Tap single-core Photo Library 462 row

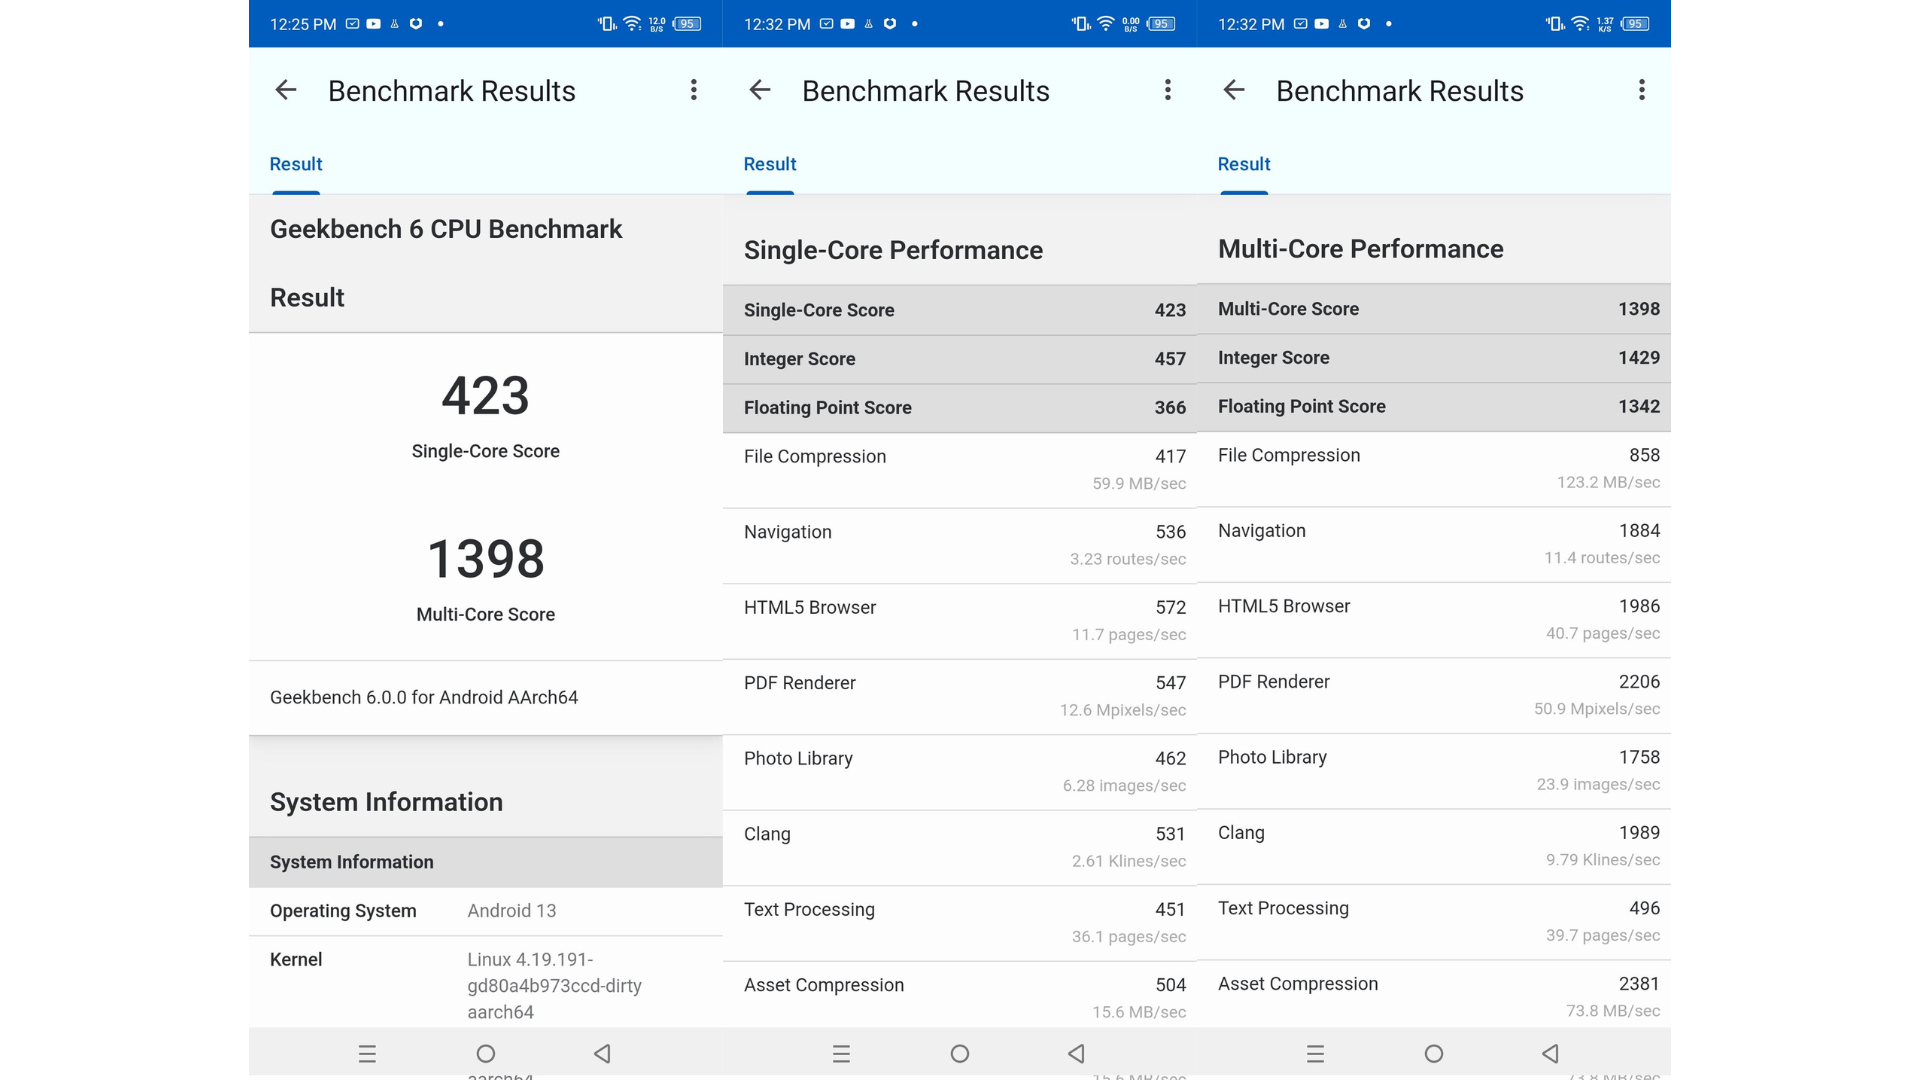tap(960, 772)
